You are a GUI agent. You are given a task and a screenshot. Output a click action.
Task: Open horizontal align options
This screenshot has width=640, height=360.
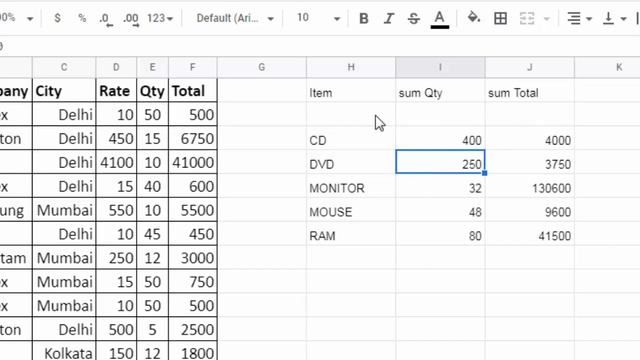tap(574, 18)
